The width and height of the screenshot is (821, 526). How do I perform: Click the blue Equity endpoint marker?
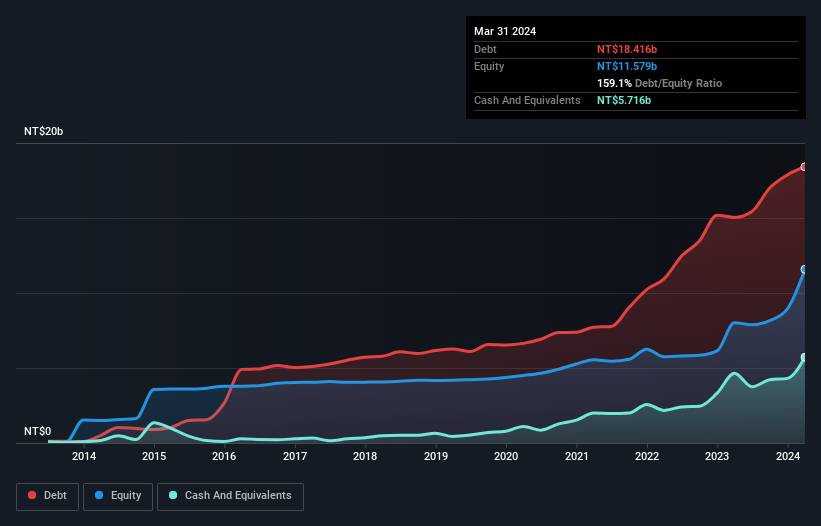coord(804,270)
